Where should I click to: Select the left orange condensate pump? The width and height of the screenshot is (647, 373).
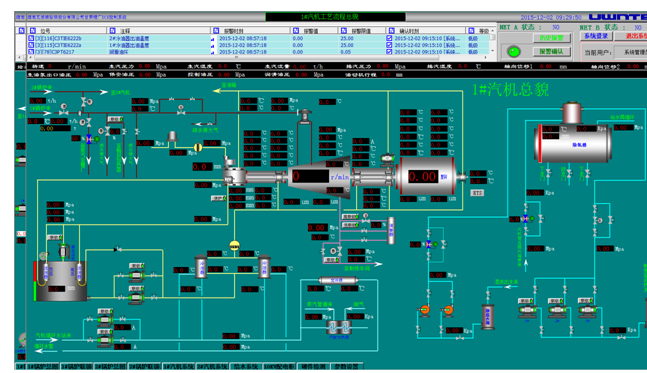(424, 309)
